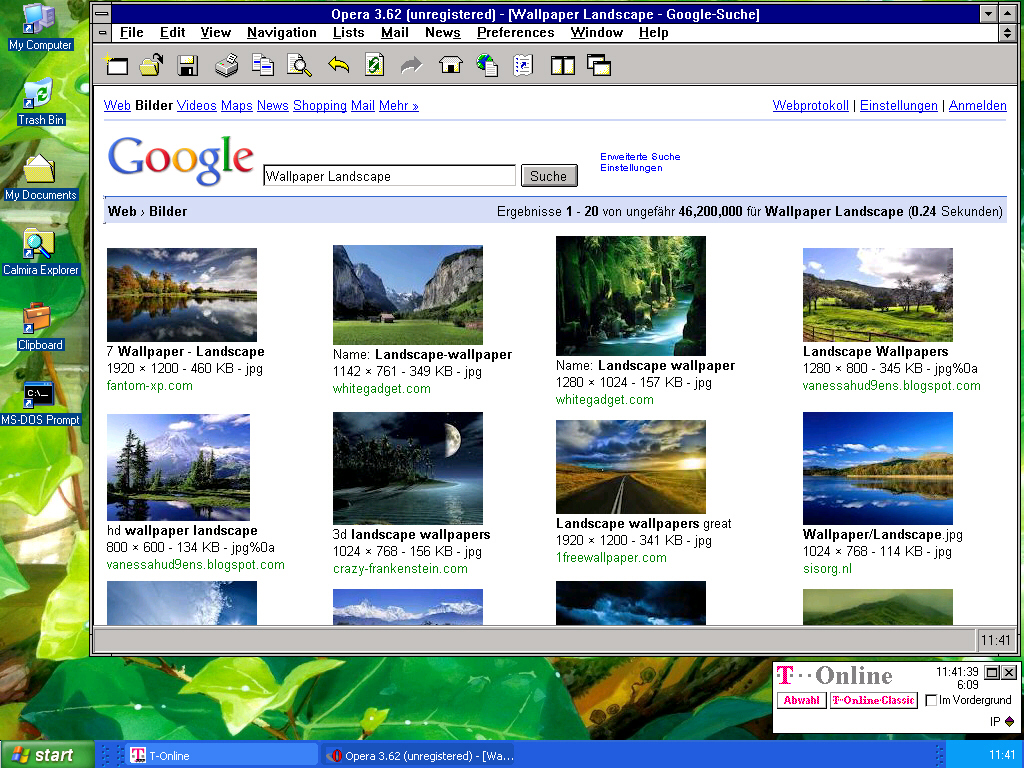The height and width of the screenshot is (768, 1024).
Task: Open the My Computer desktop icon
Action: 40,27
